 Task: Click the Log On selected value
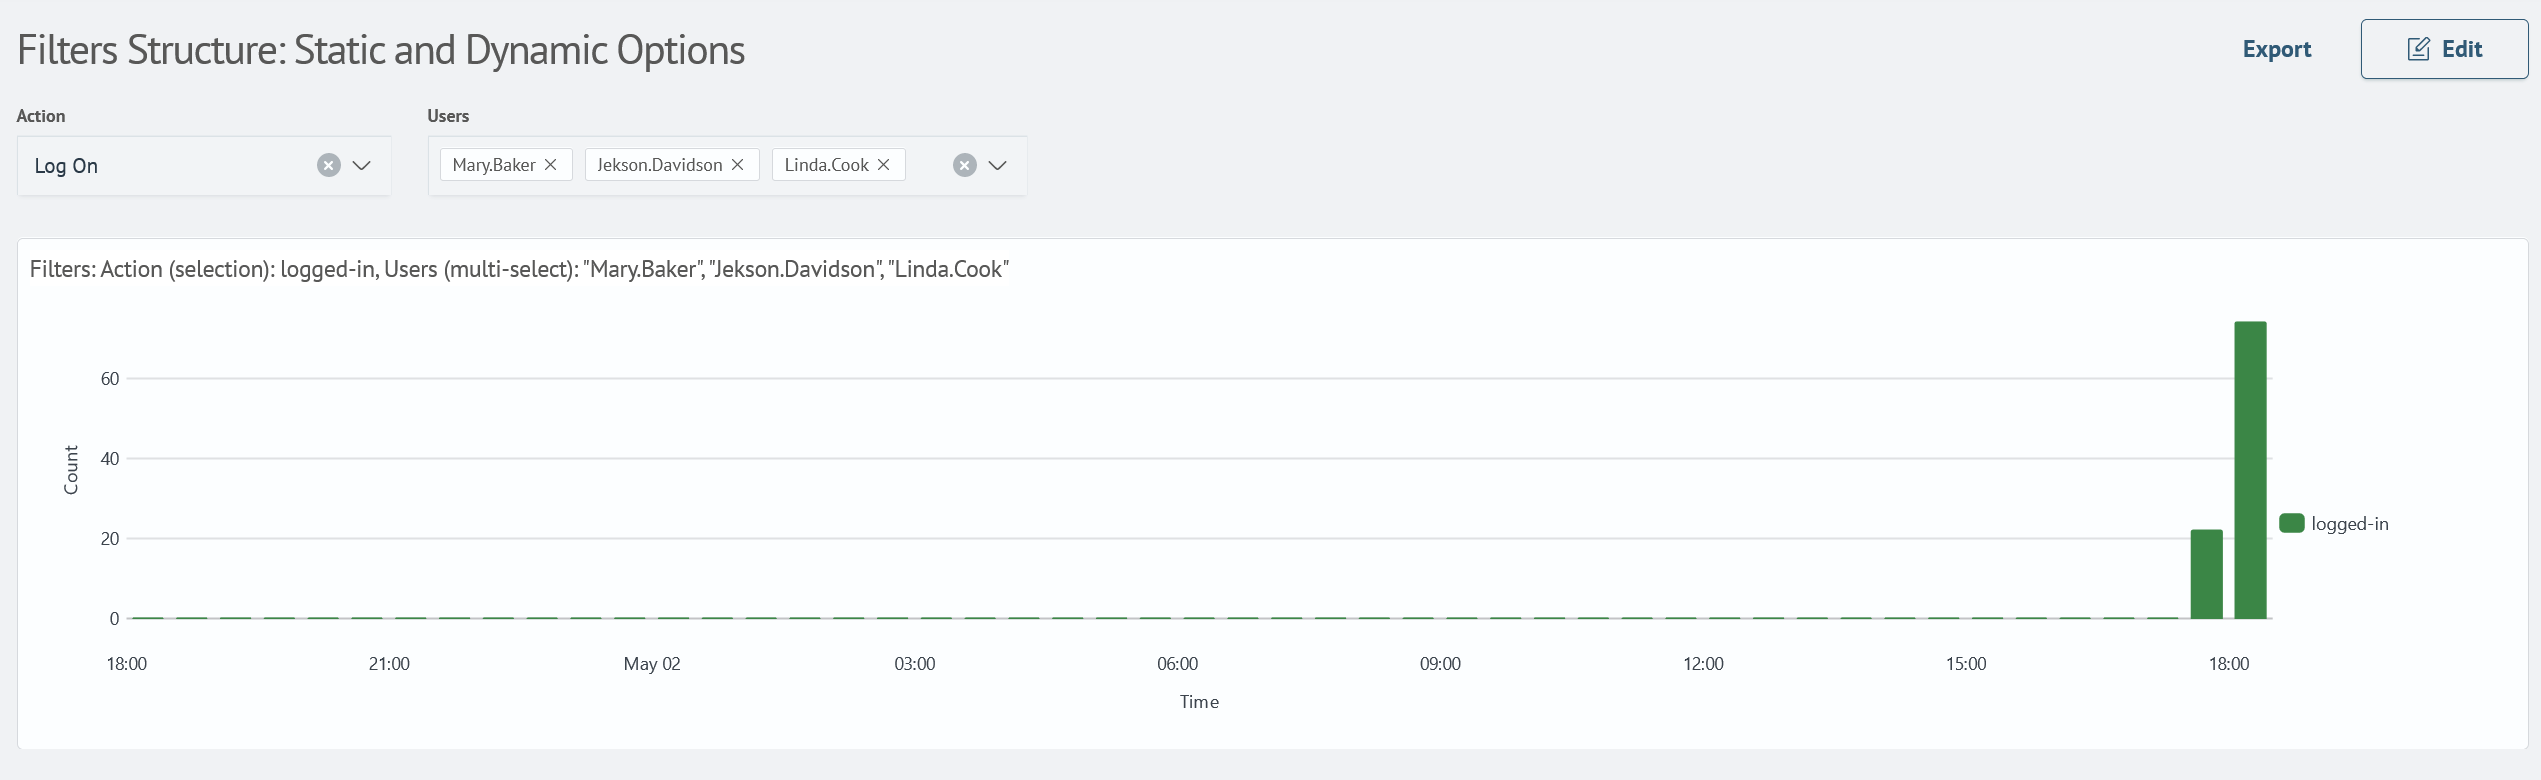[66, 166]
